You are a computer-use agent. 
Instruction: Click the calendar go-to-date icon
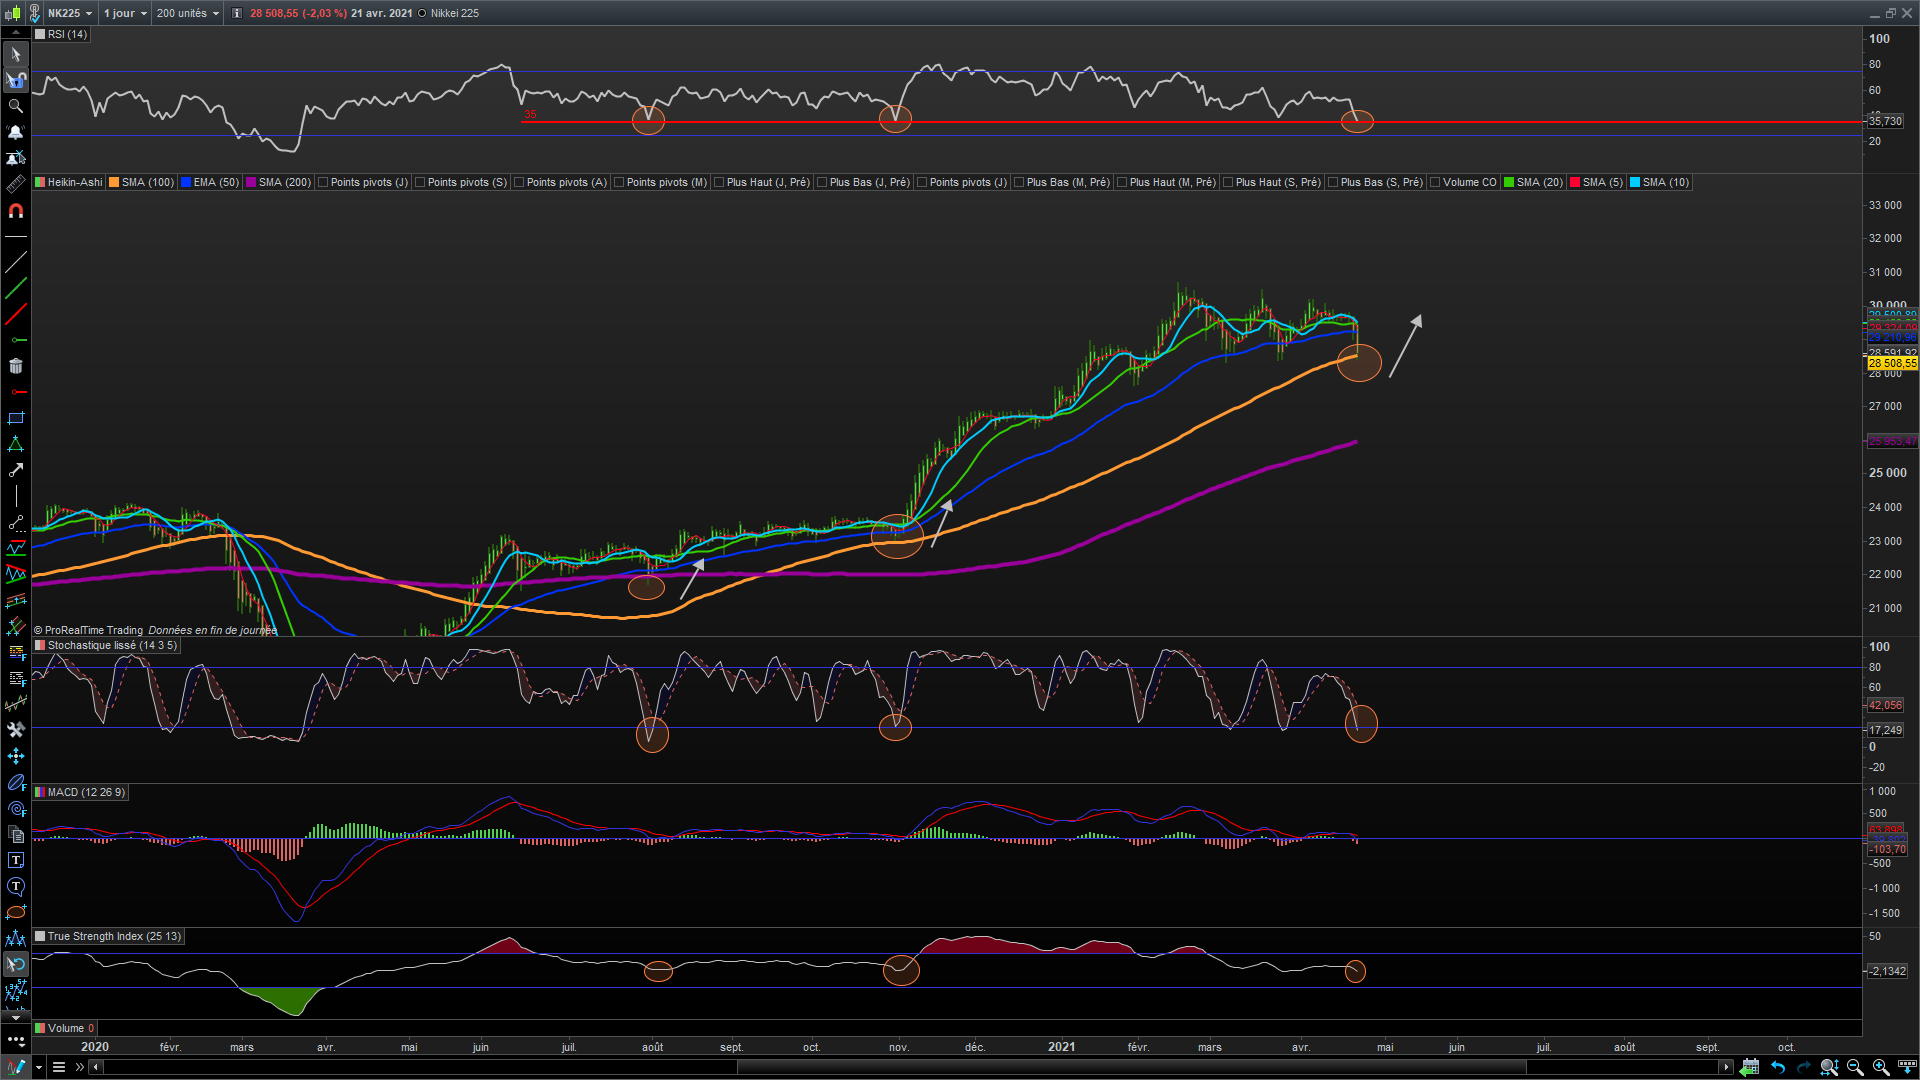[1750, 1067]
